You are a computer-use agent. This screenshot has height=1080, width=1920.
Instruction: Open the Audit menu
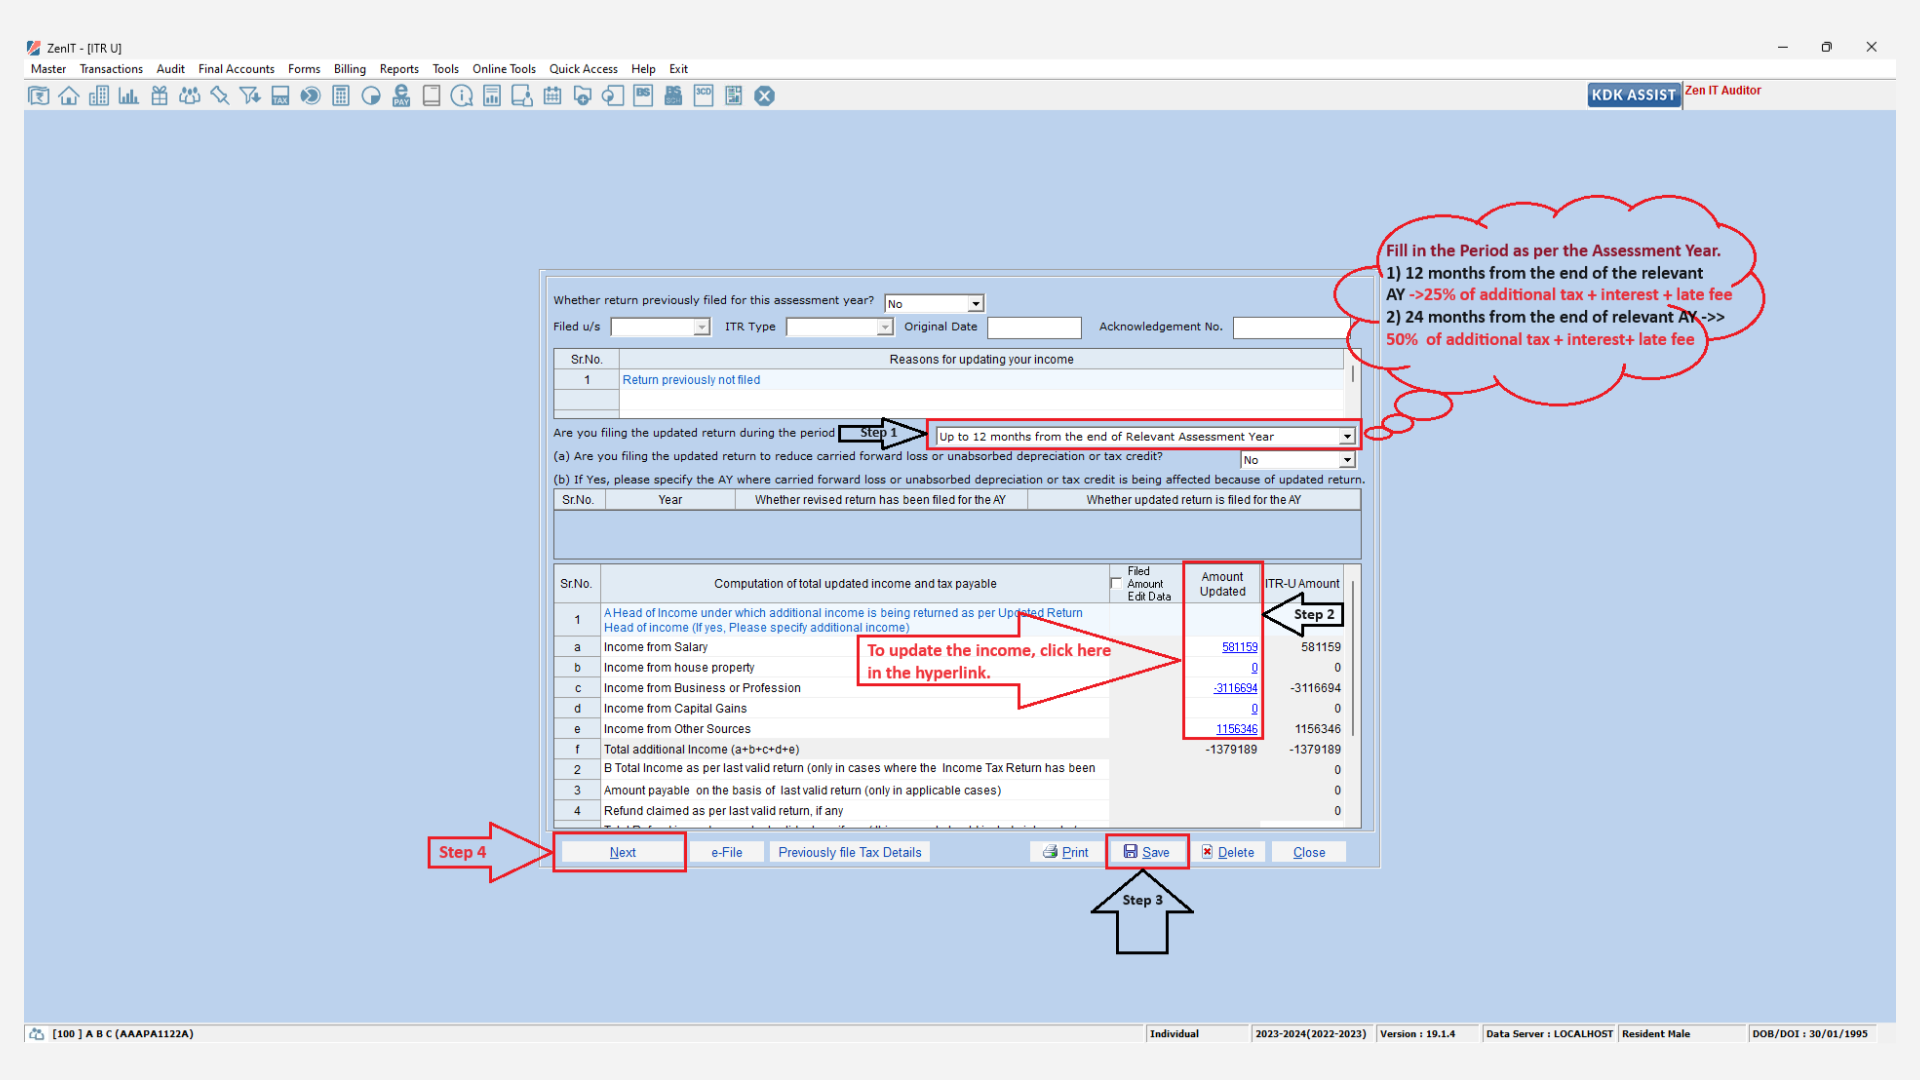(170, 69)
